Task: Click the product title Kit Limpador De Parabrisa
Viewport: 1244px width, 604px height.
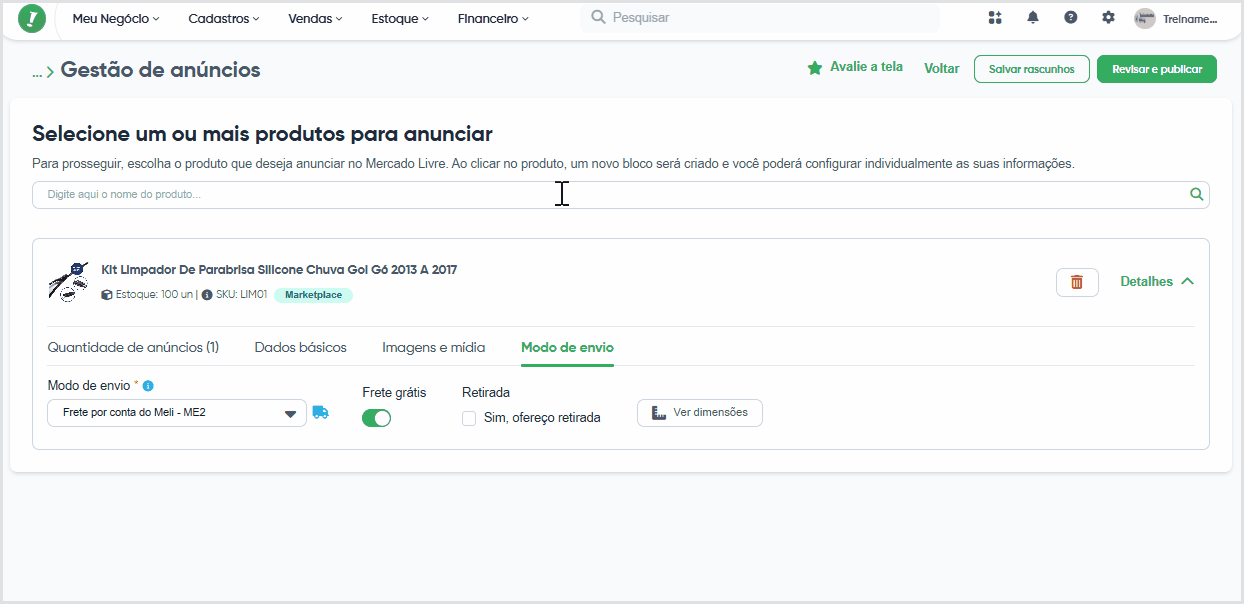Action: (x=279, y=270)
